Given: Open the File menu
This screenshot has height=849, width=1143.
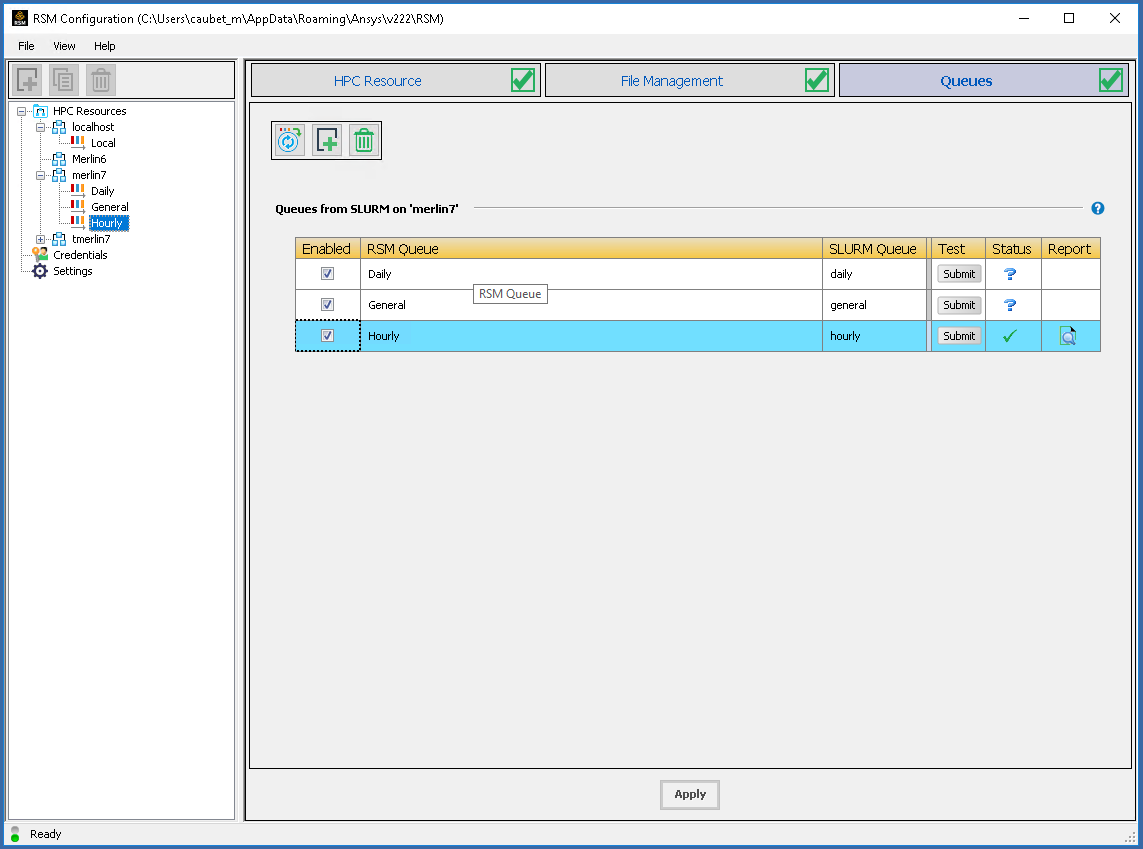Looking at the screenshot, I should [x=26, y=46].
